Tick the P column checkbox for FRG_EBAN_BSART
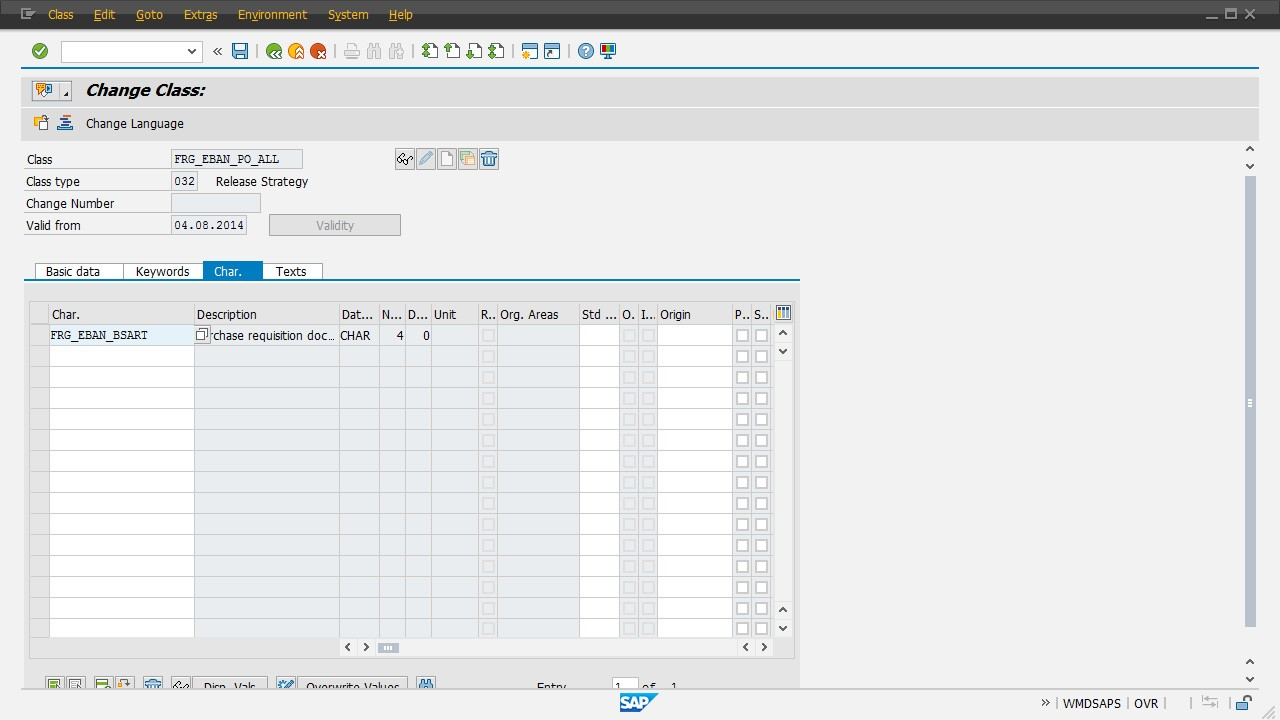The width and height of the screenshot is (1280, 720). click(742, 336)
